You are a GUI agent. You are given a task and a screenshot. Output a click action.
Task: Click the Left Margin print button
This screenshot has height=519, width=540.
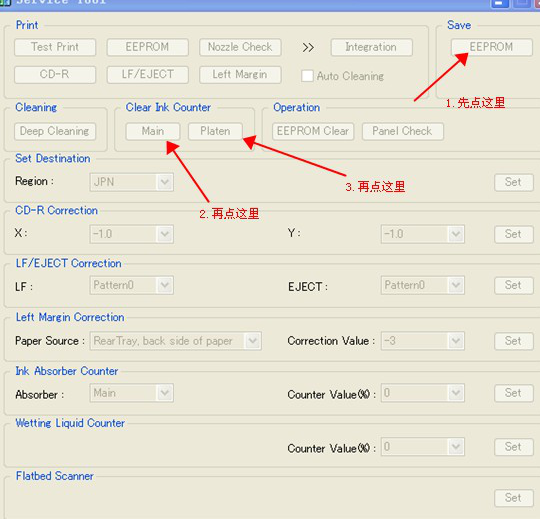(240, 74)
